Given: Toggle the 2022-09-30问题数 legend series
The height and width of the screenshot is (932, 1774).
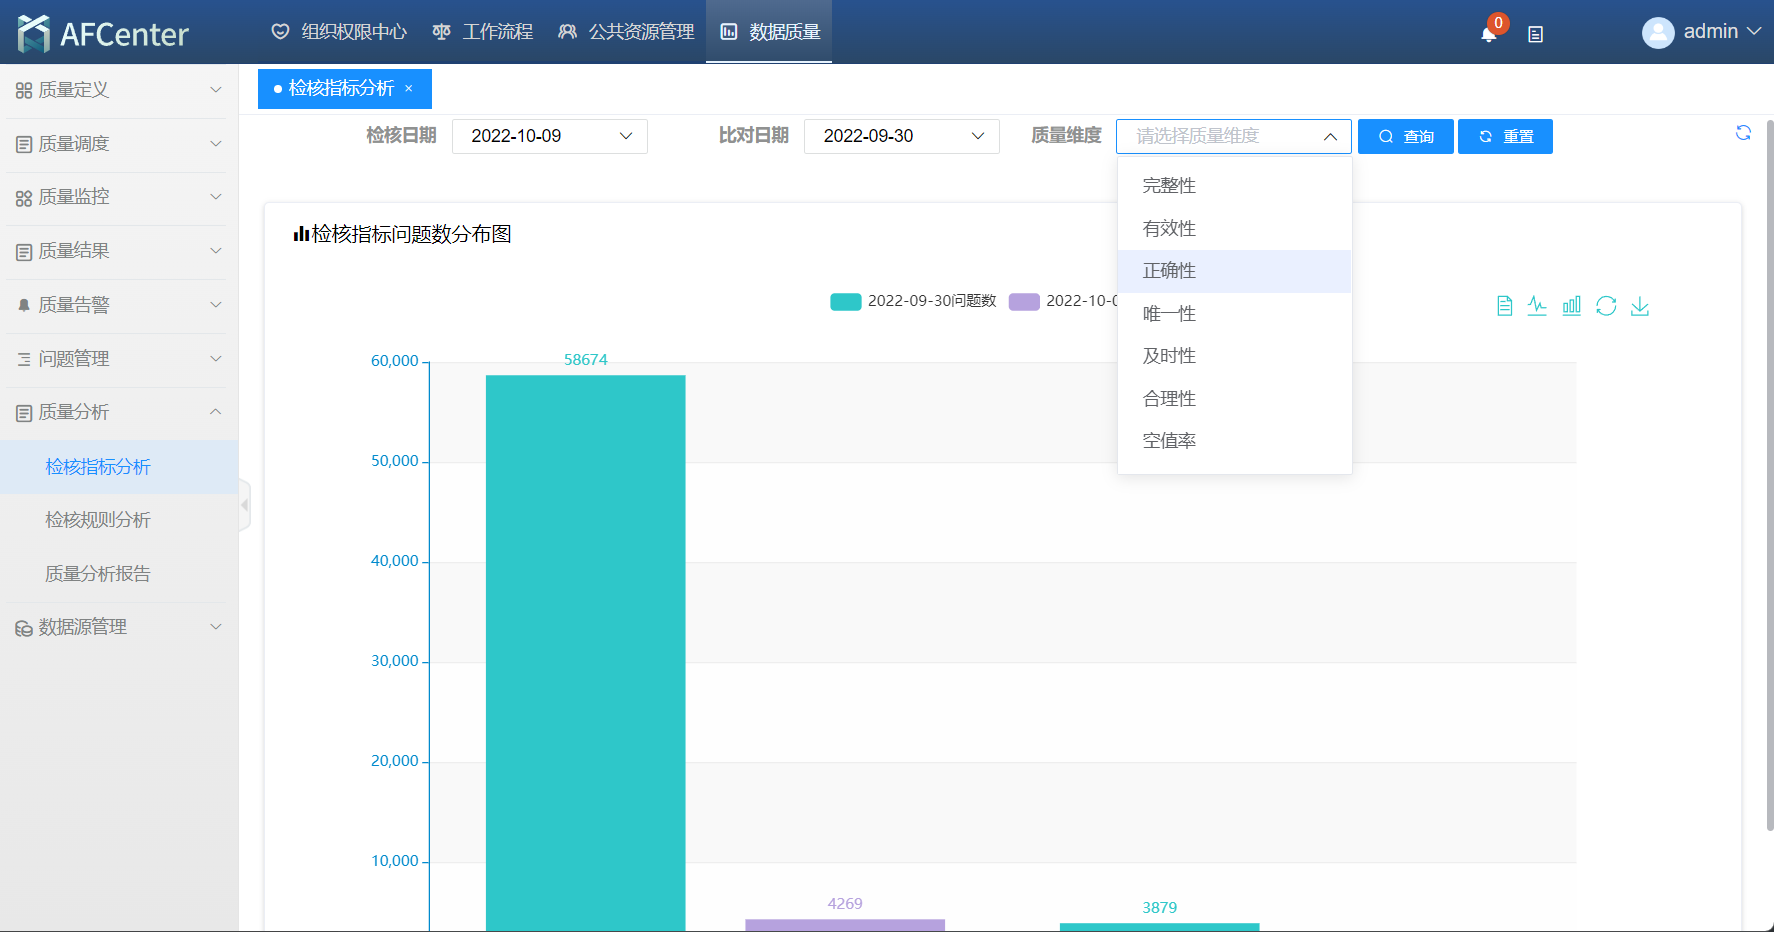Looking at the screenshot, I should coord(913,301).
